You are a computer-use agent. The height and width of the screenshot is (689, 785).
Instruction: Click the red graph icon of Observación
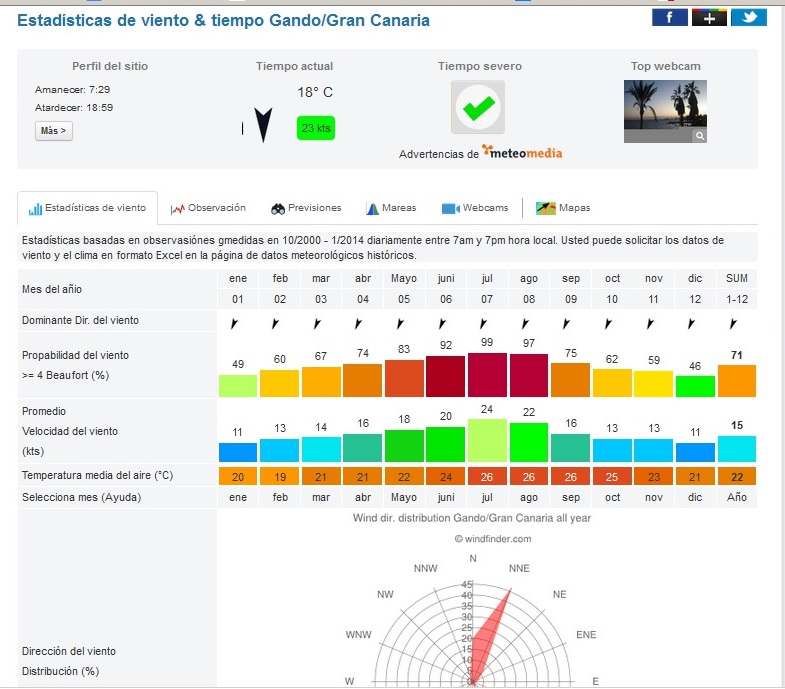point(178,209)
